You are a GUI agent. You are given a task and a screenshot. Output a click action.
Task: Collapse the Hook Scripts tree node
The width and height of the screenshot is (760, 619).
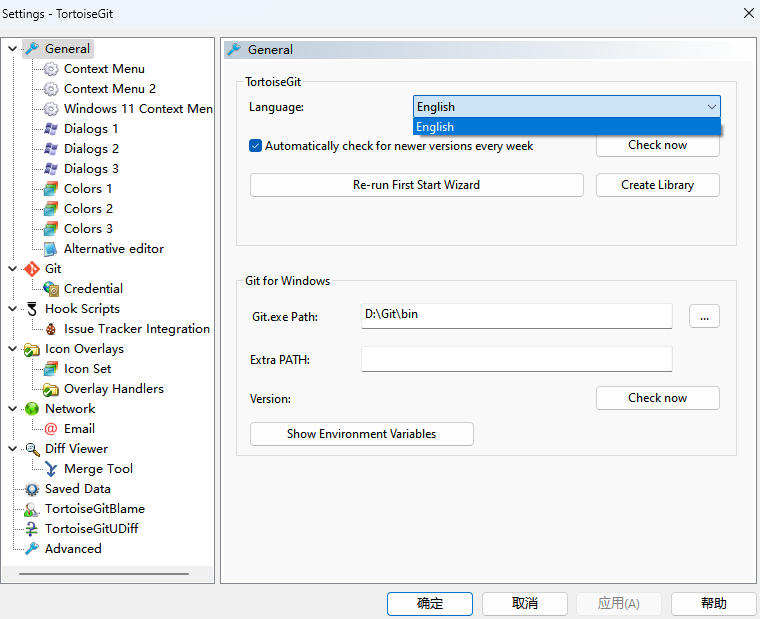[13, 309]
